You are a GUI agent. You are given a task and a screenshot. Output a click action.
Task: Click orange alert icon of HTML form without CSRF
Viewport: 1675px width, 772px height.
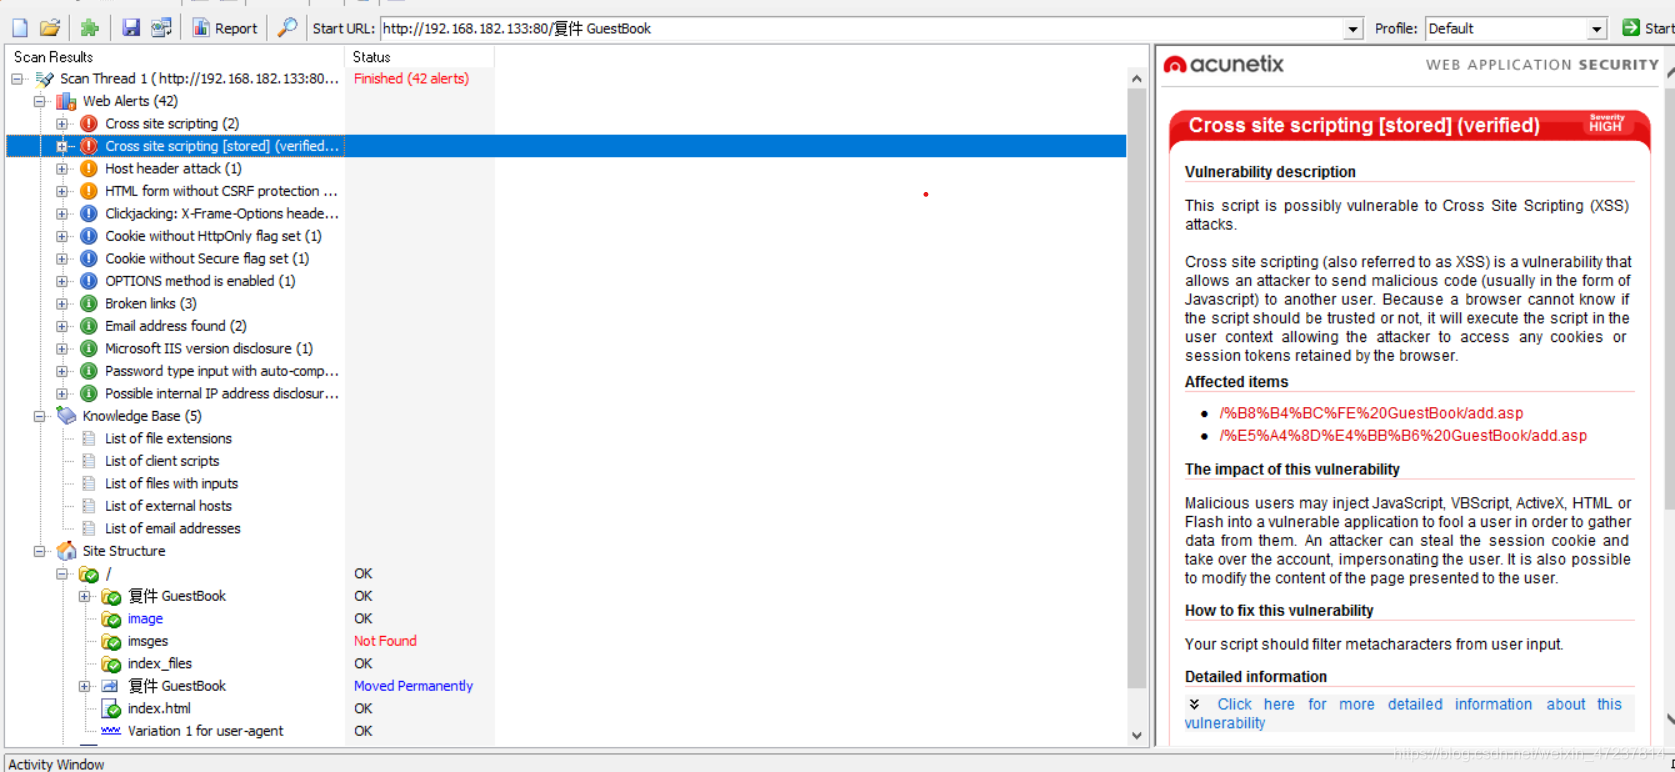pyautogui.click(x=89, y=191)
